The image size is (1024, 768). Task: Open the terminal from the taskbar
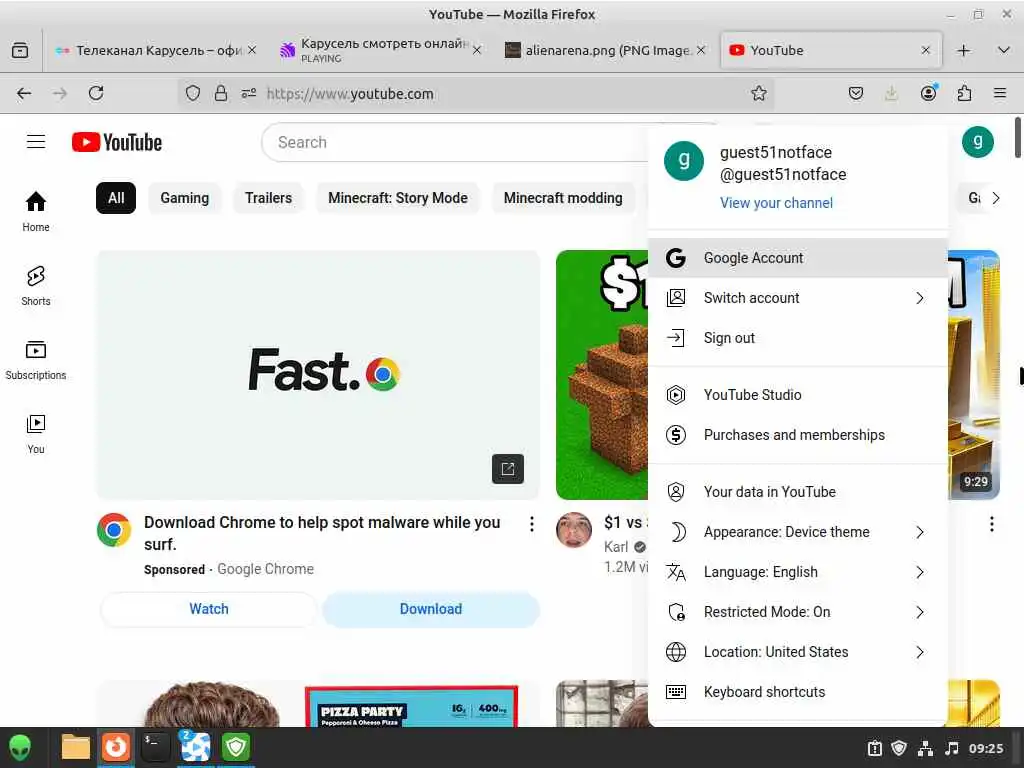[155, 747]
